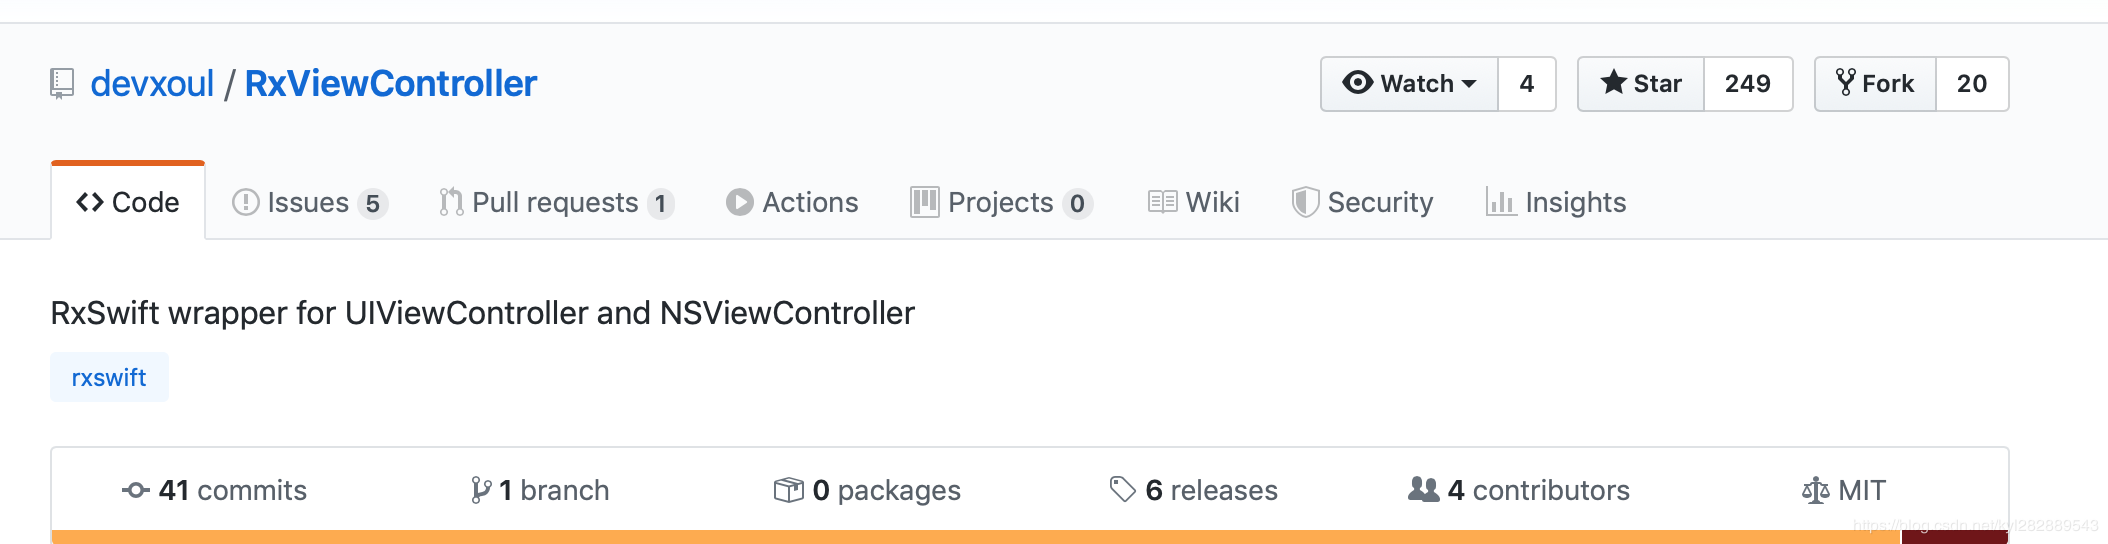
Task: Open the RxViewController repository link
Action: click(x=391, y=84)
